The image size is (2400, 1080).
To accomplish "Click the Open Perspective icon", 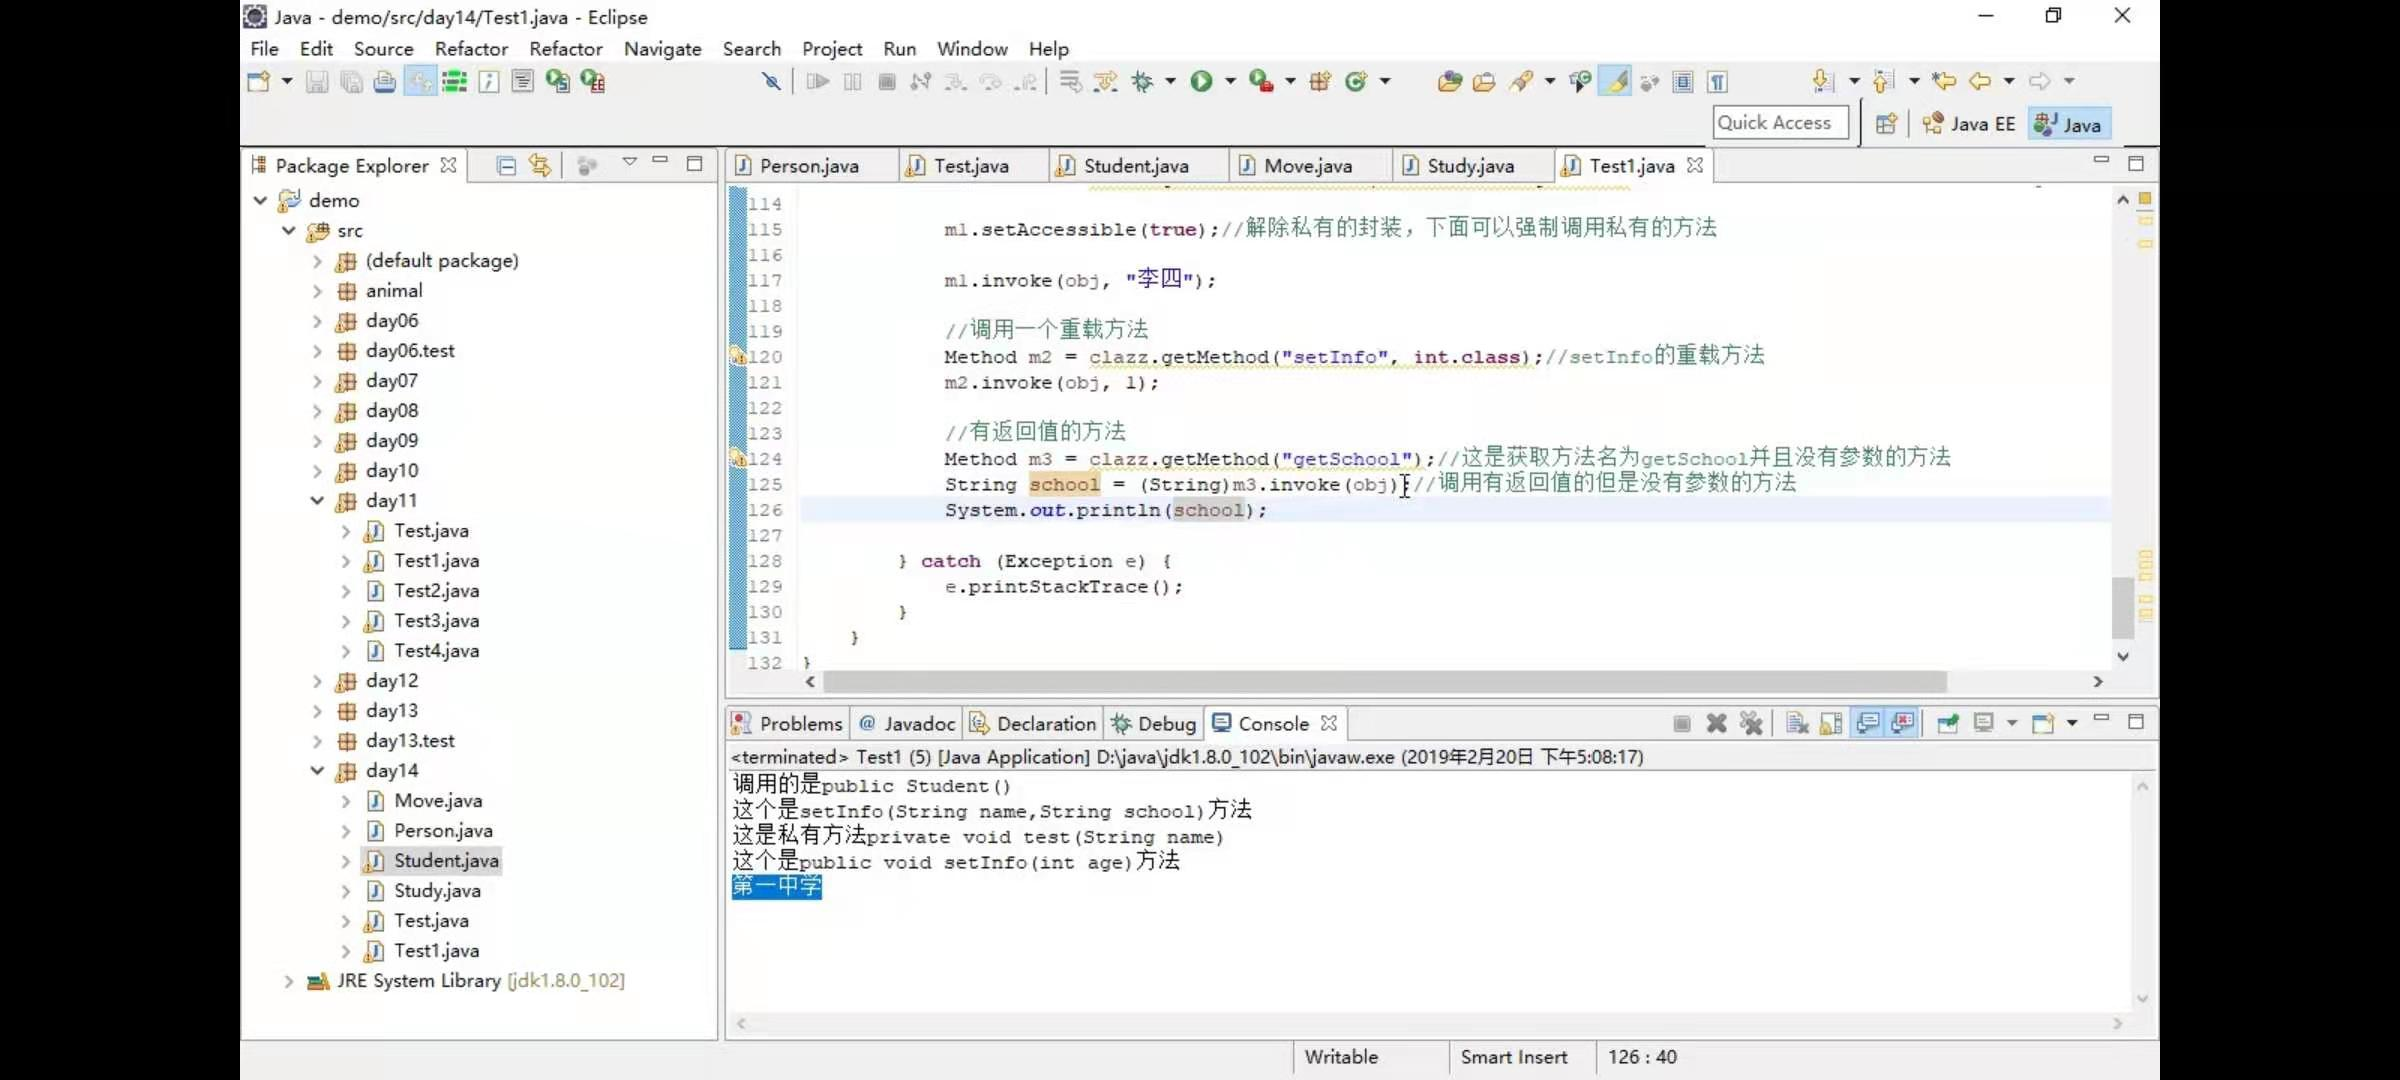I will pyautogui.click(x=1886, y=124).
